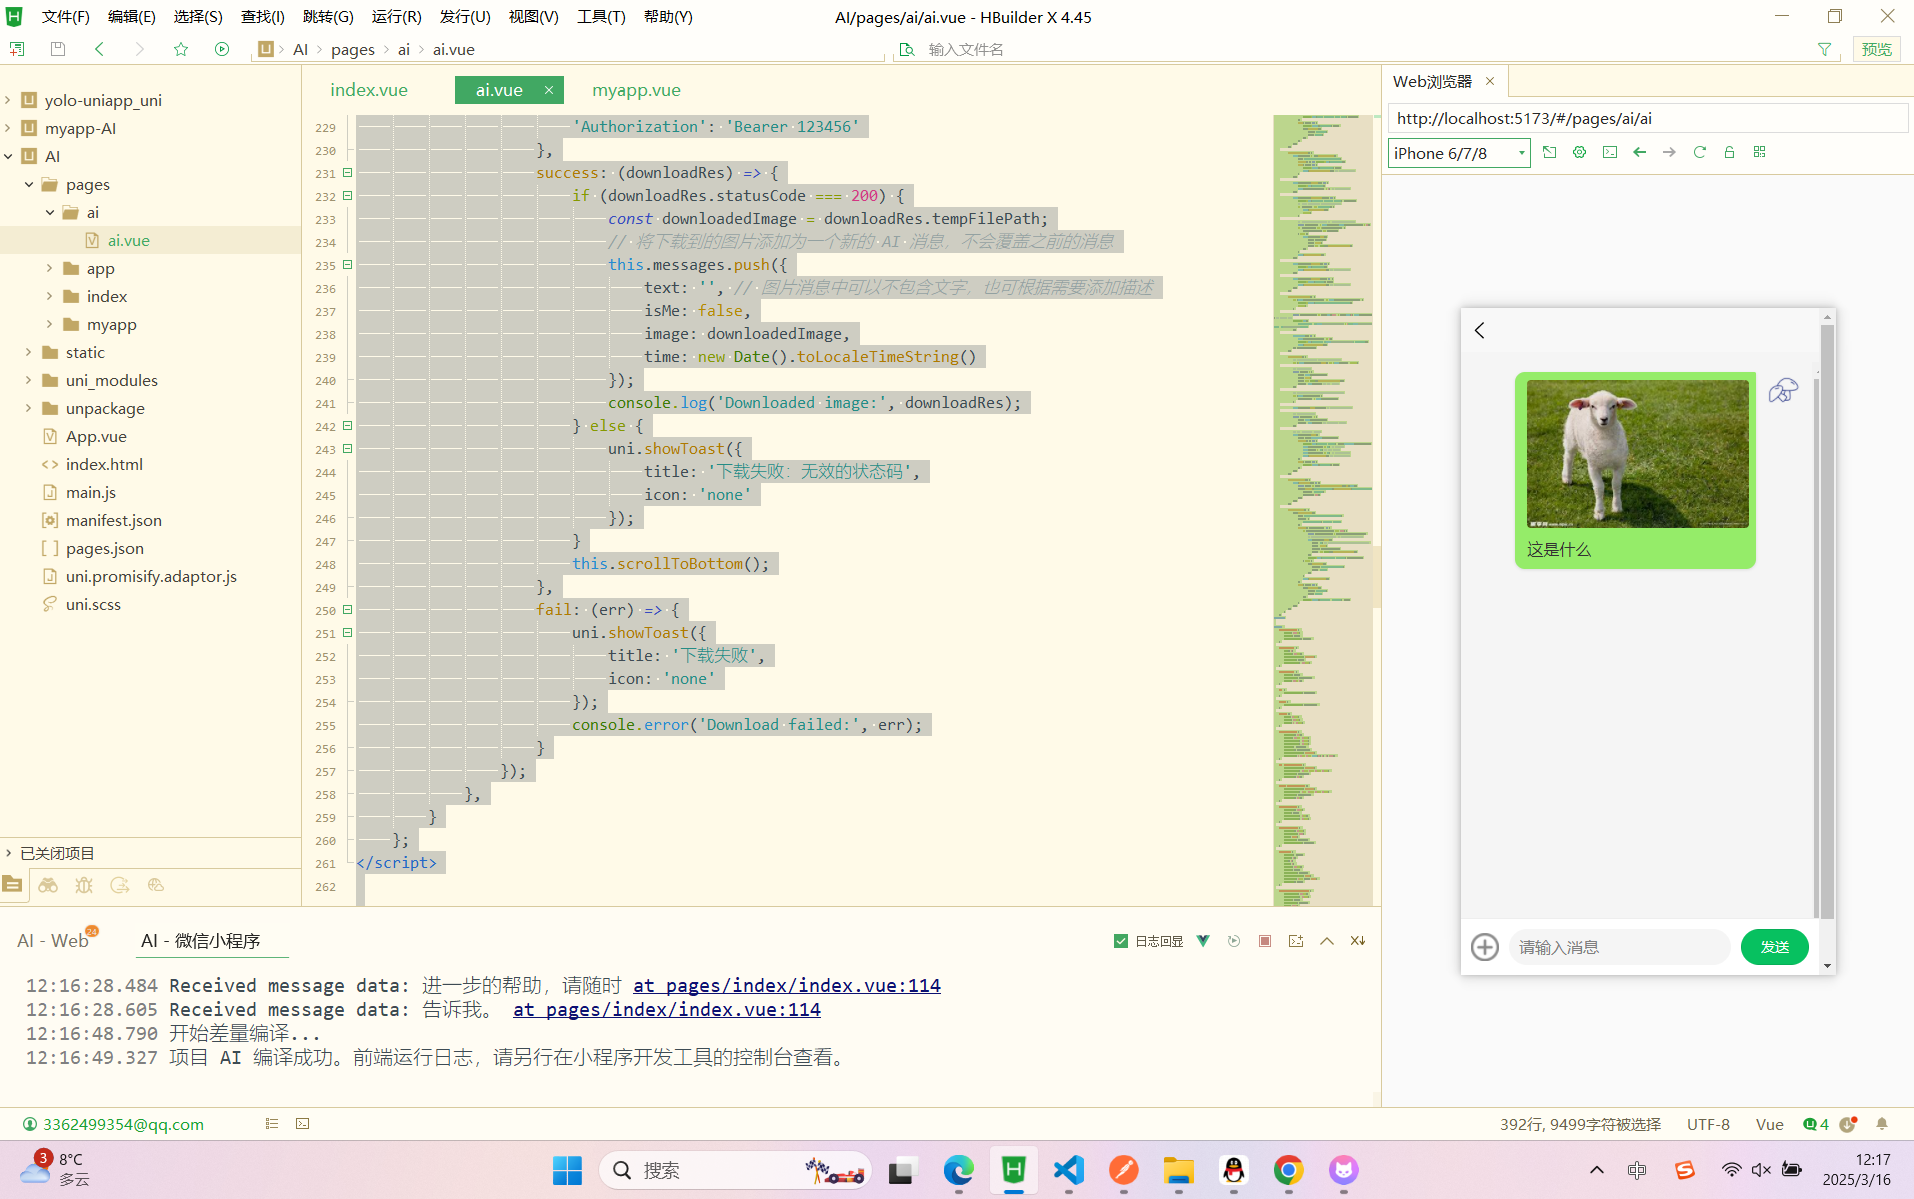
Task: Click the filter funnel icon
Action: (x=1824, y=49)
